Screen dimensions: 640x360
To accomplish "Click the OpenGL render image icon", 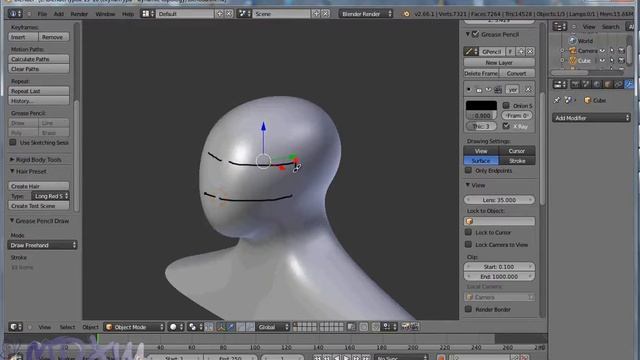I will [406, 327].
